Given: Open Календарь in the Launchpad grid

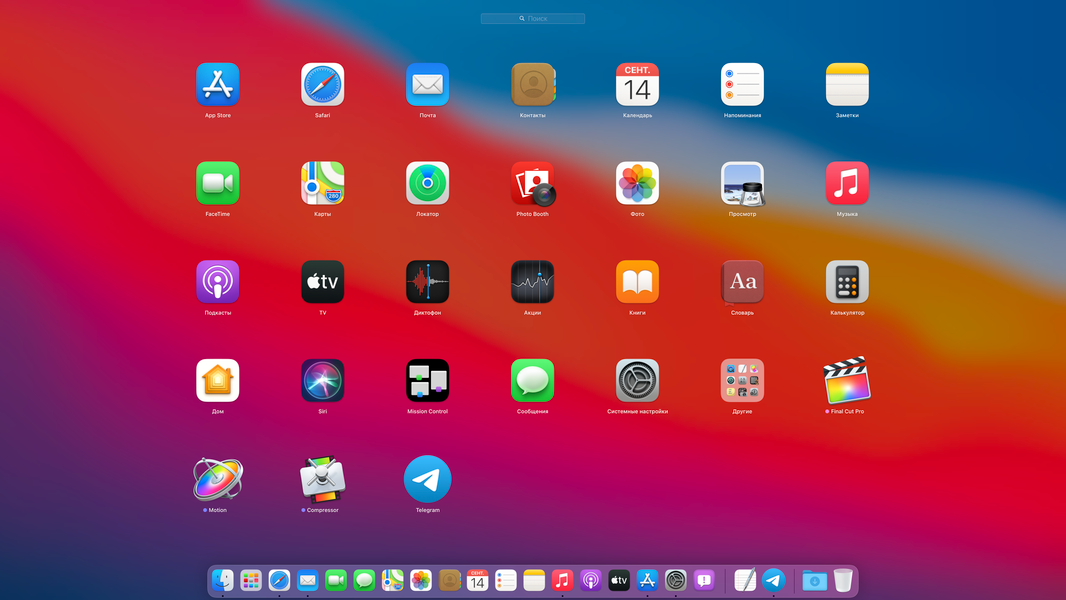Looking at the screenshot, I should tap(637, 84).
